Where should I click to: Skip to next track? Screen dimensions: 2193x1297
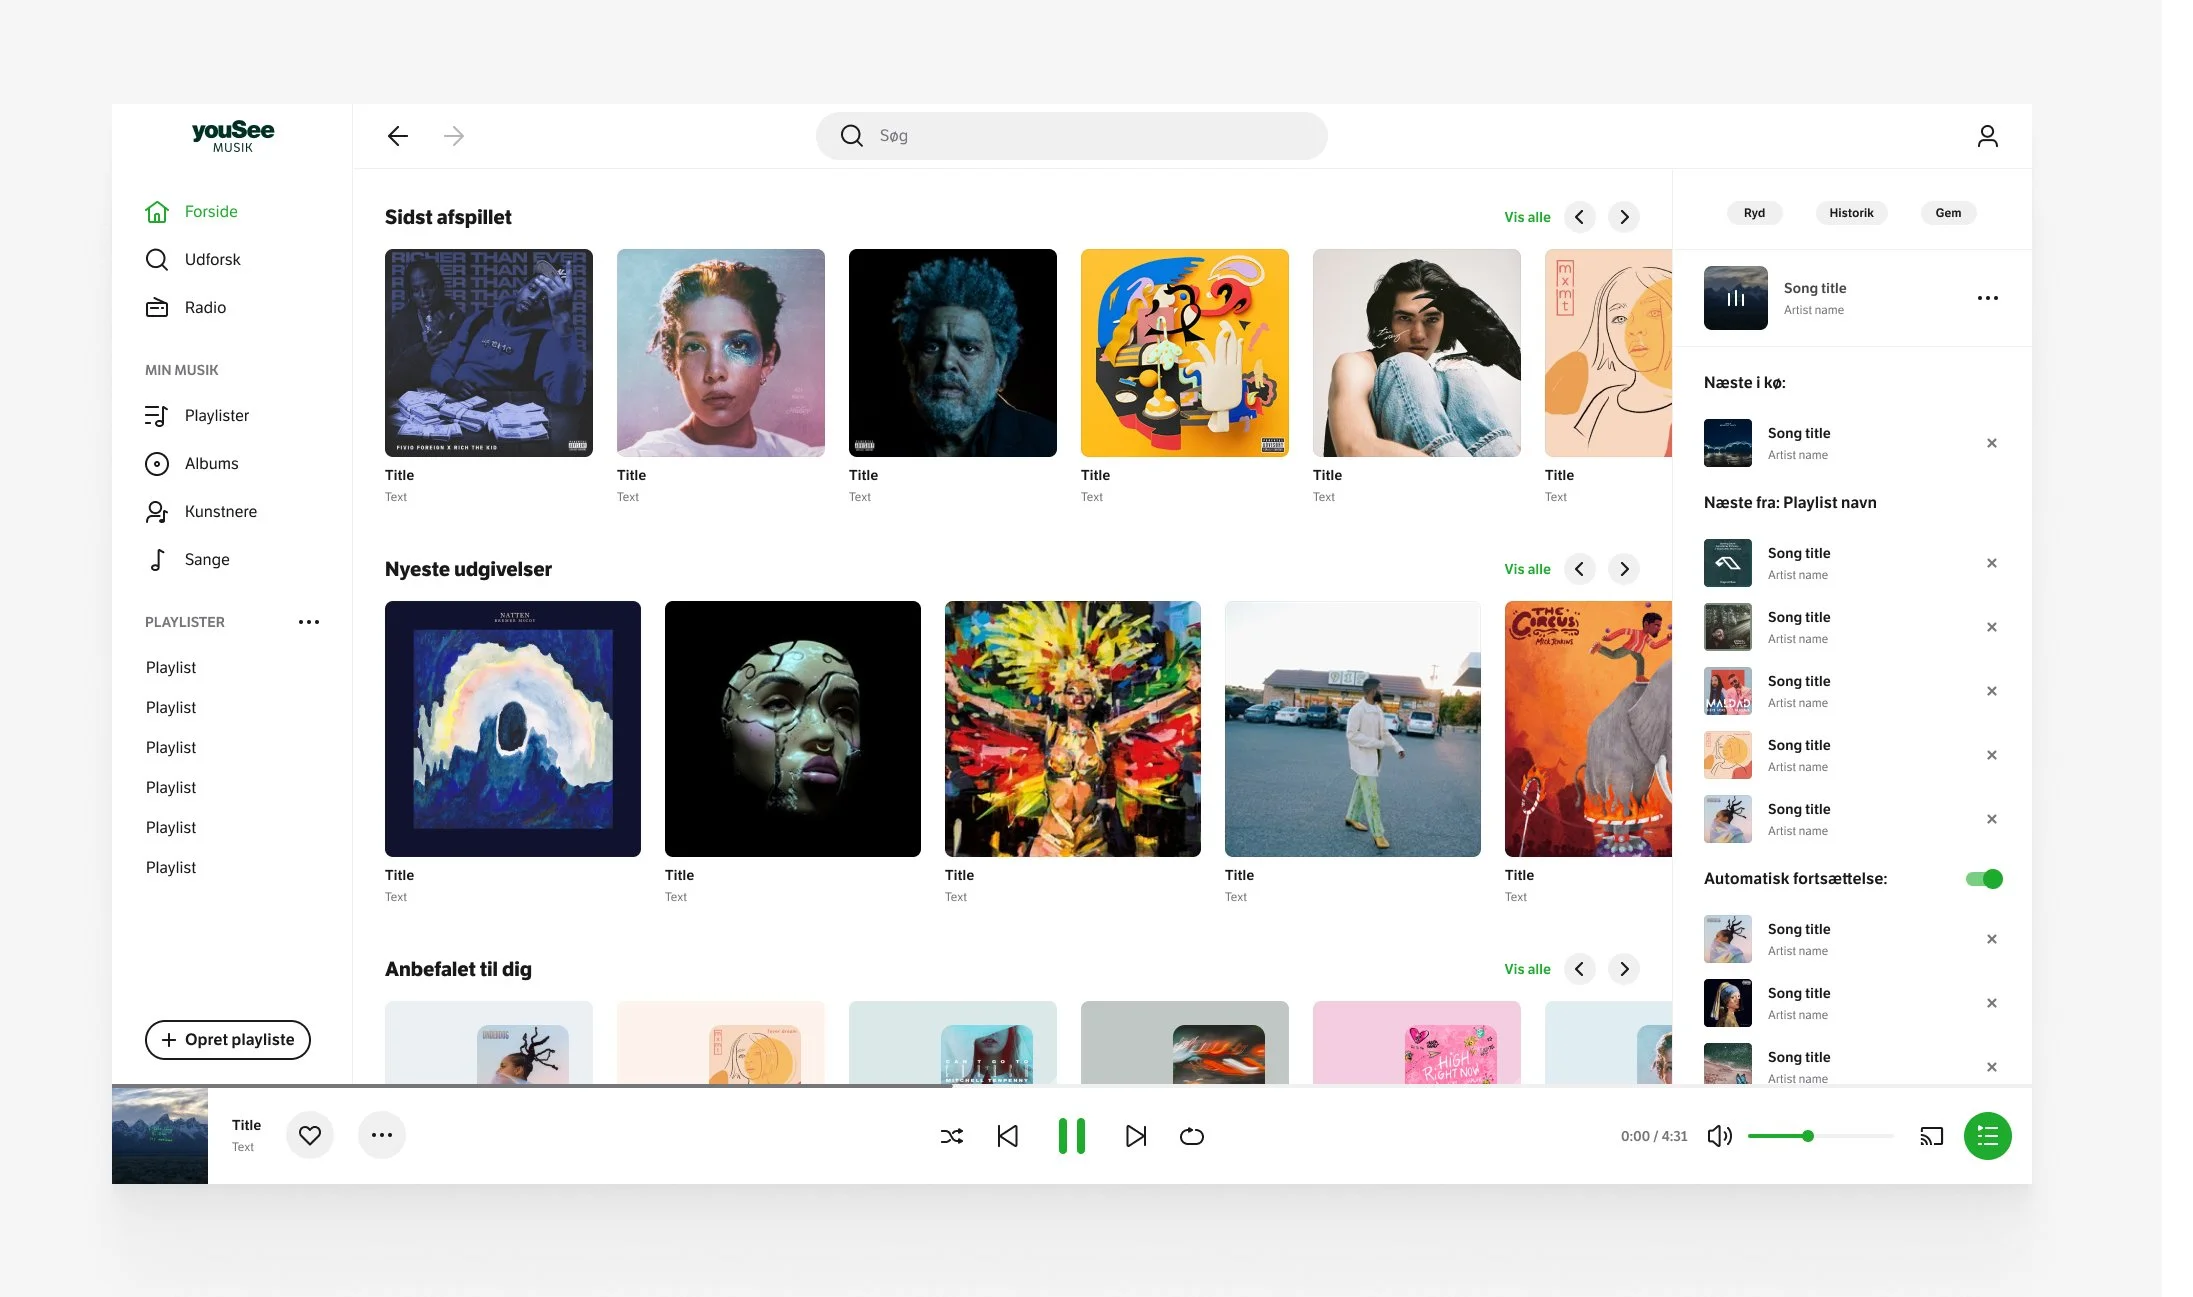[x=1136, y=1136]
